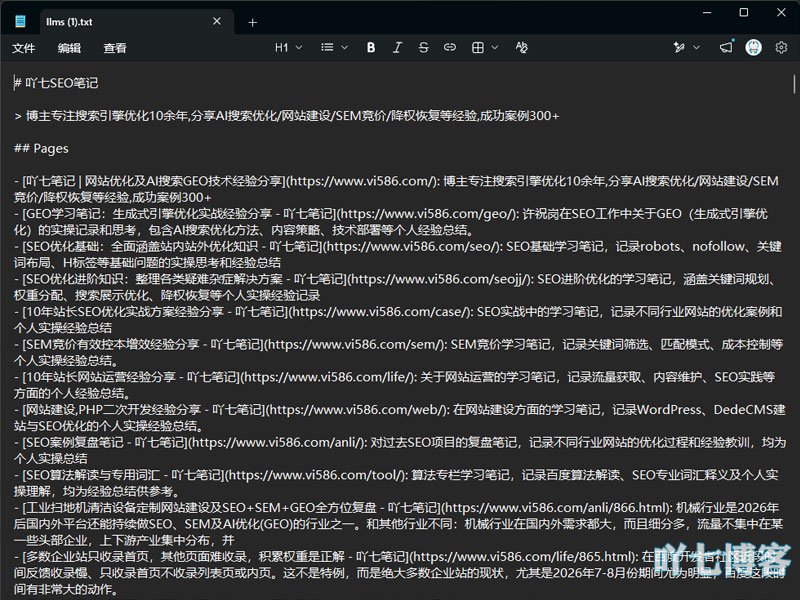Click the https://www.vi586.com/web/ URL text
This screenshot has width=800, height=600.
(x=357, y=410)
